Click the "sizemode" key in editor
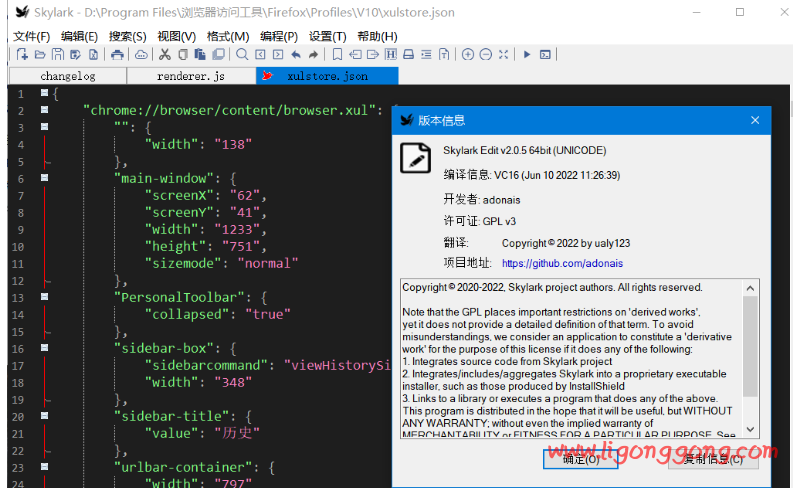The image size is (793, 488). click(x=183, y=263)
